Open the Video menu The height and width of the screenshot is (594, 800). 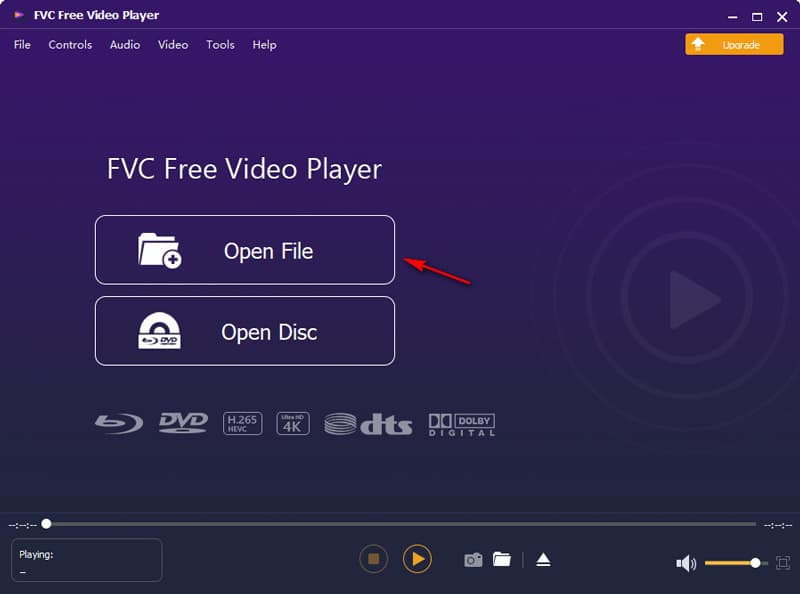click(173, 45)
